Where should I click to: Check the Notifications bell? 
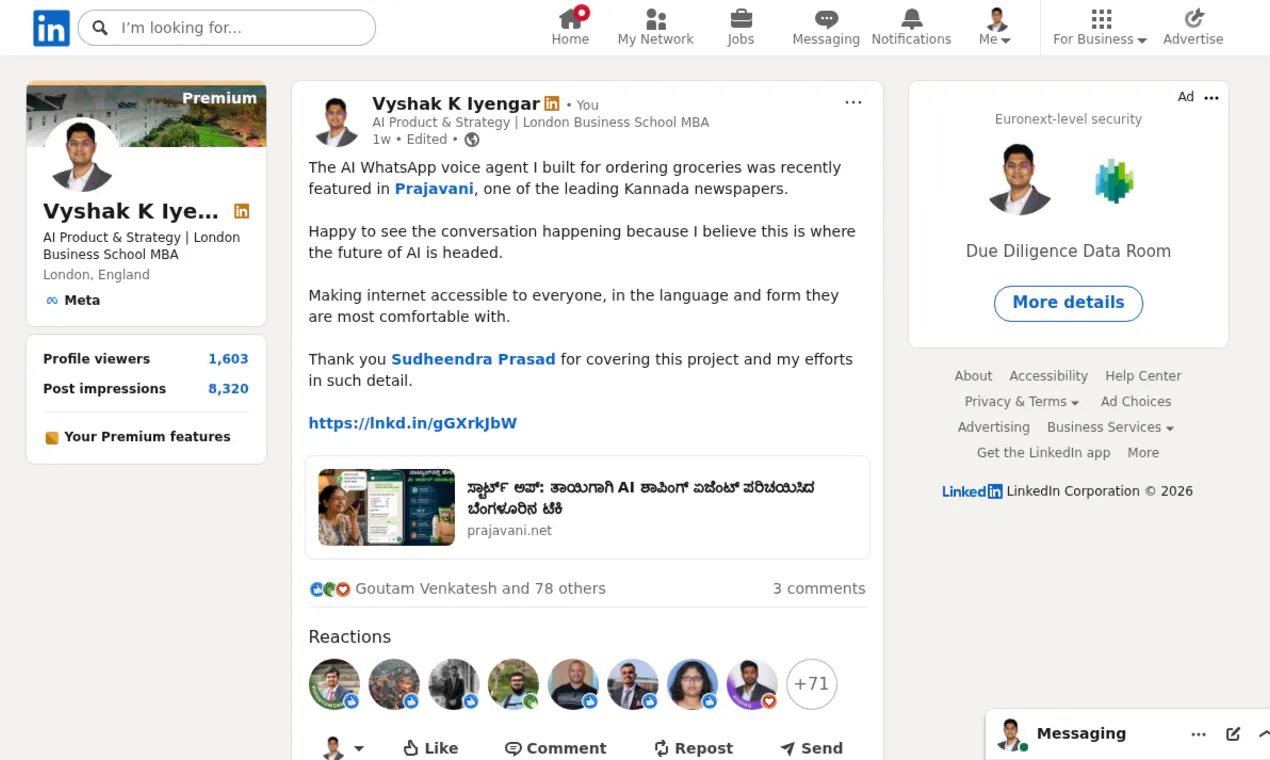(911, 27)
